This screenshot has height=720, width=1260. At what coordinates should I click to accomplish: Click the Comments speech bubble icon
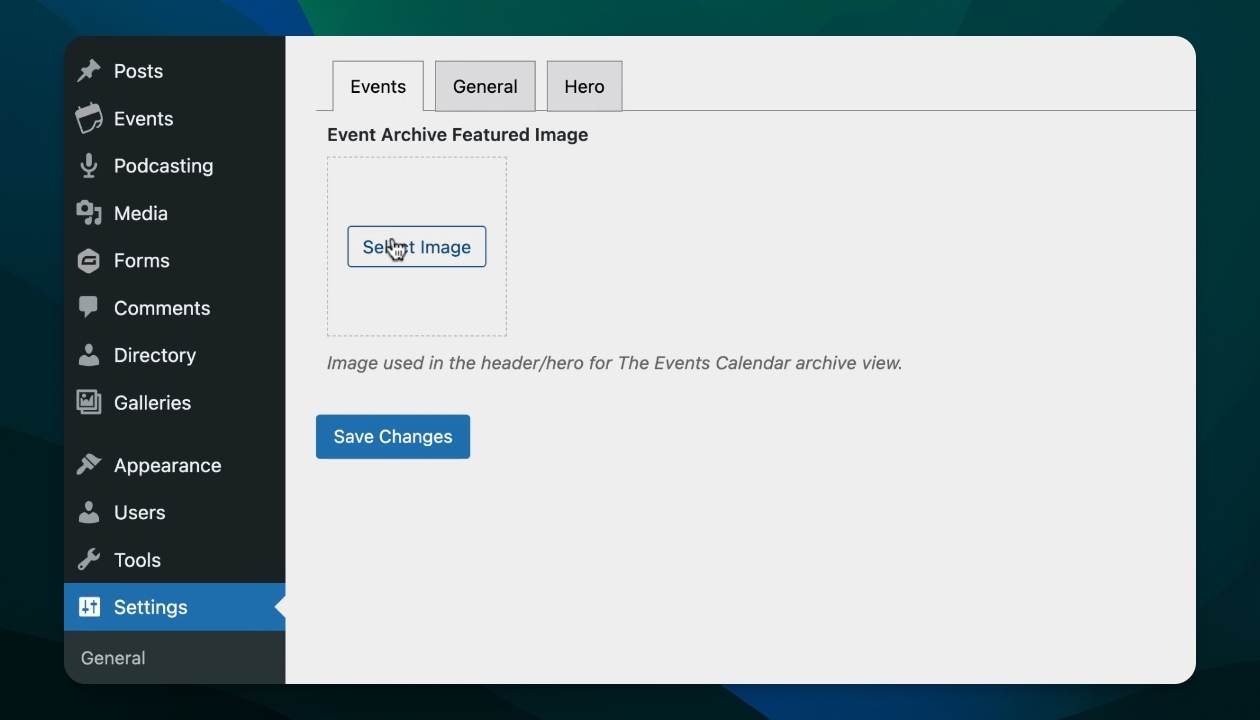(89, 308)
